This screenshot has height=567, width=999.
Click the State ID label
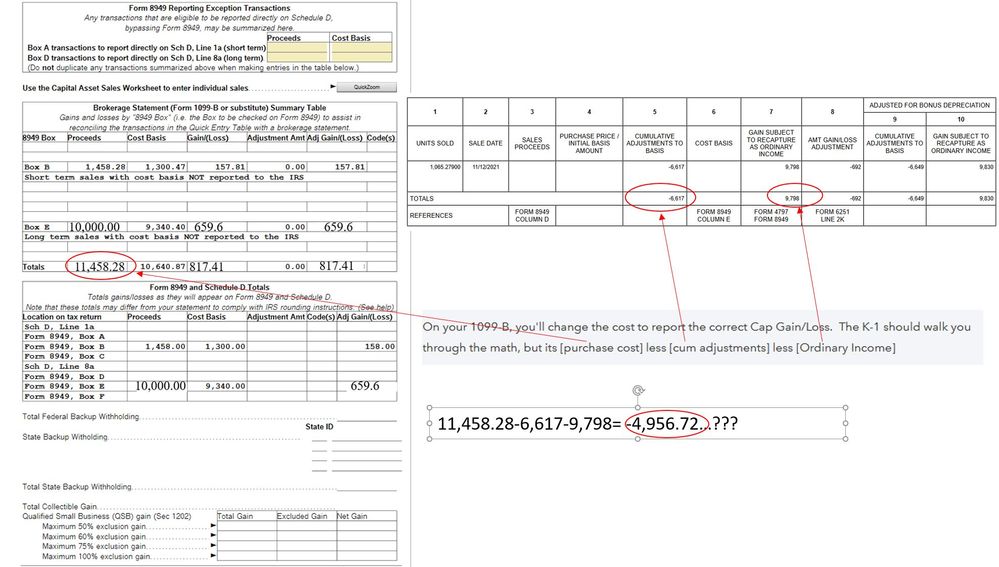(x=319, y=427)
